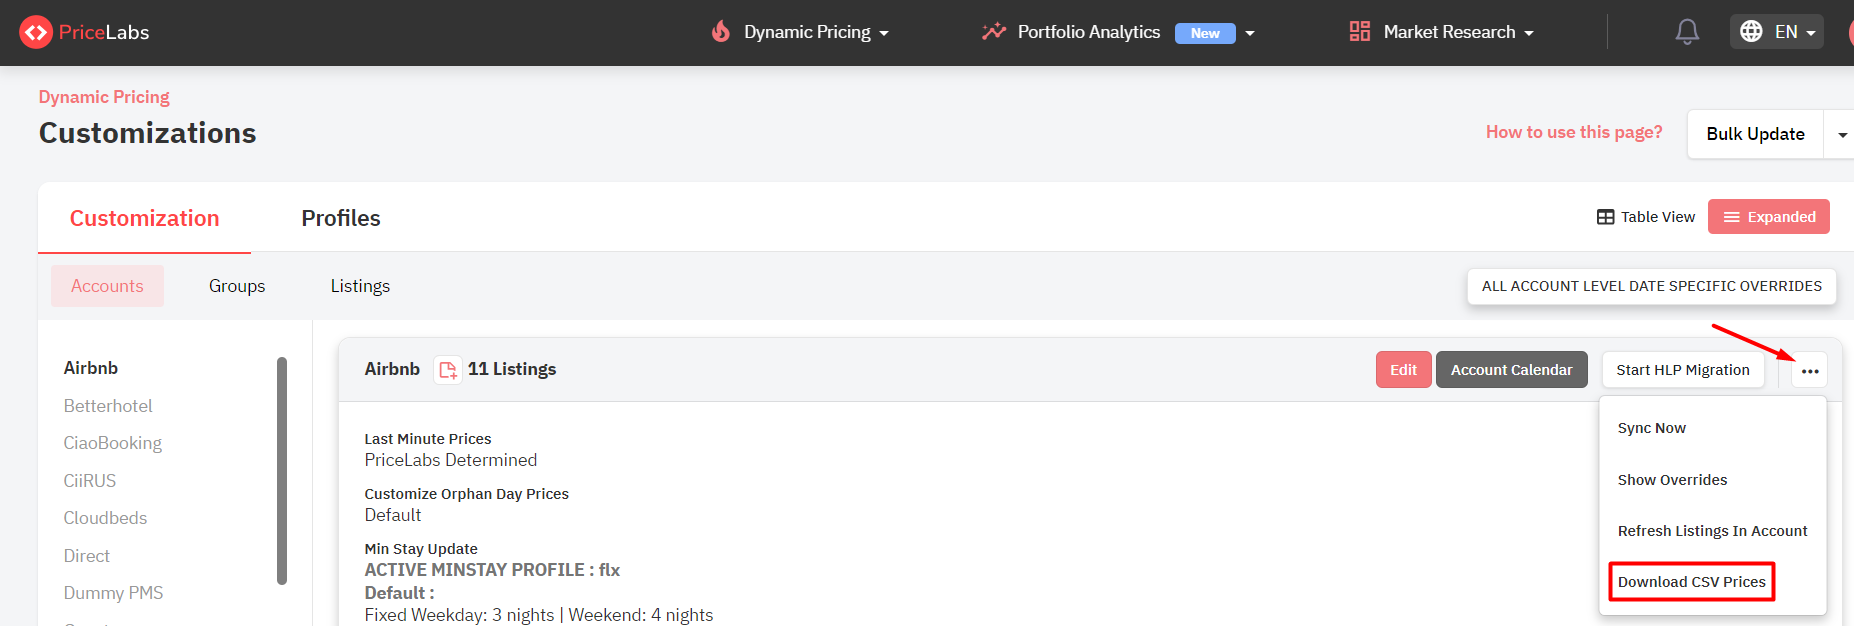
Task: Select Dummy PMS in the accounts list
Action: [113, 593]
